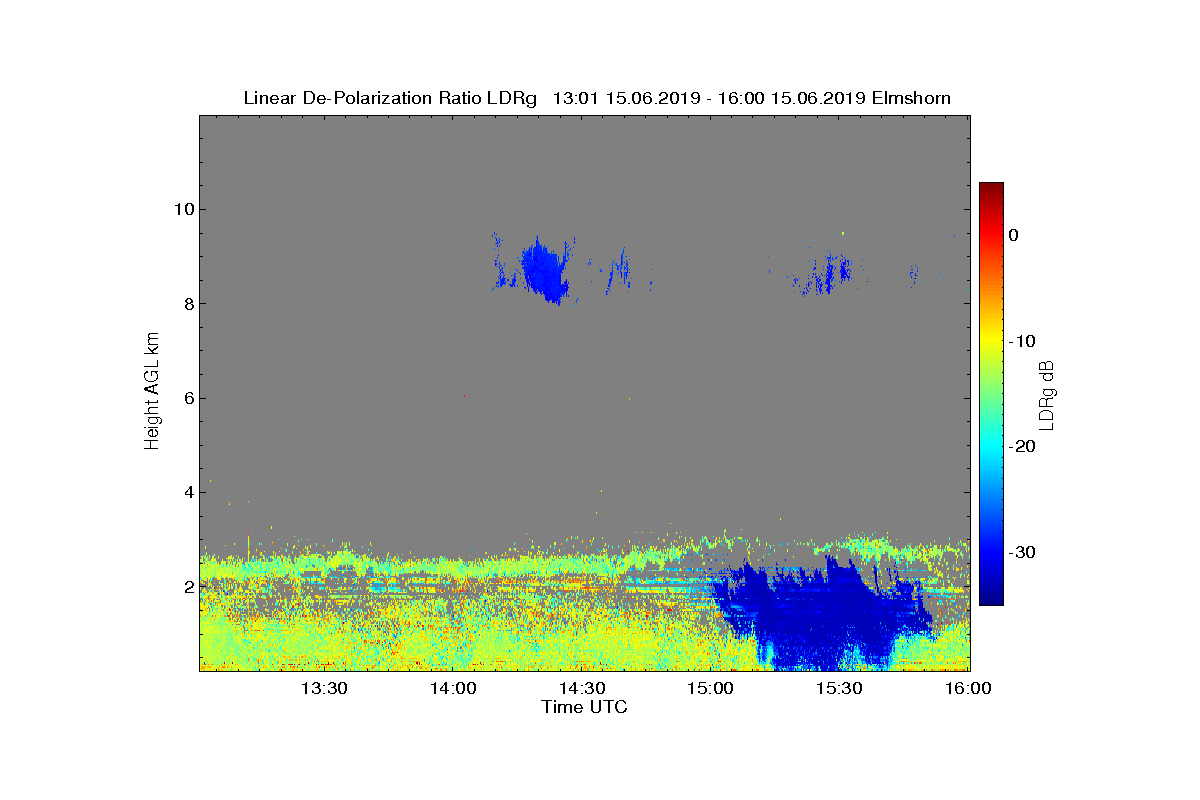Click the large blue cloud near 8.5 km
Screen dimensions: 1200x800
pos(544,270)
